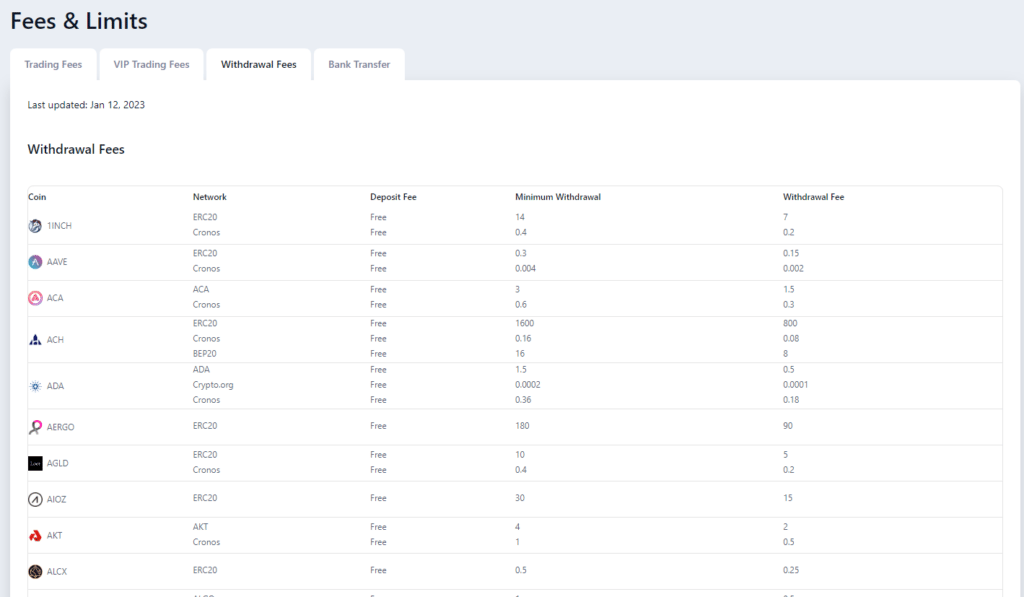Open the Bank Transfer tab
This screenshot has height=597, width=1024.
point(359,65)
